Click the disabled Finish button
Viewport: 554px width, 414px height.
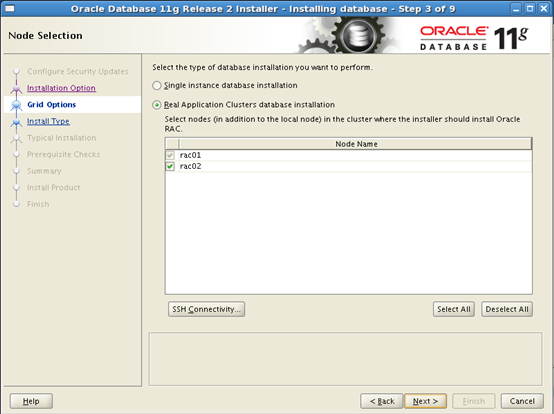[x=473, y=401]
